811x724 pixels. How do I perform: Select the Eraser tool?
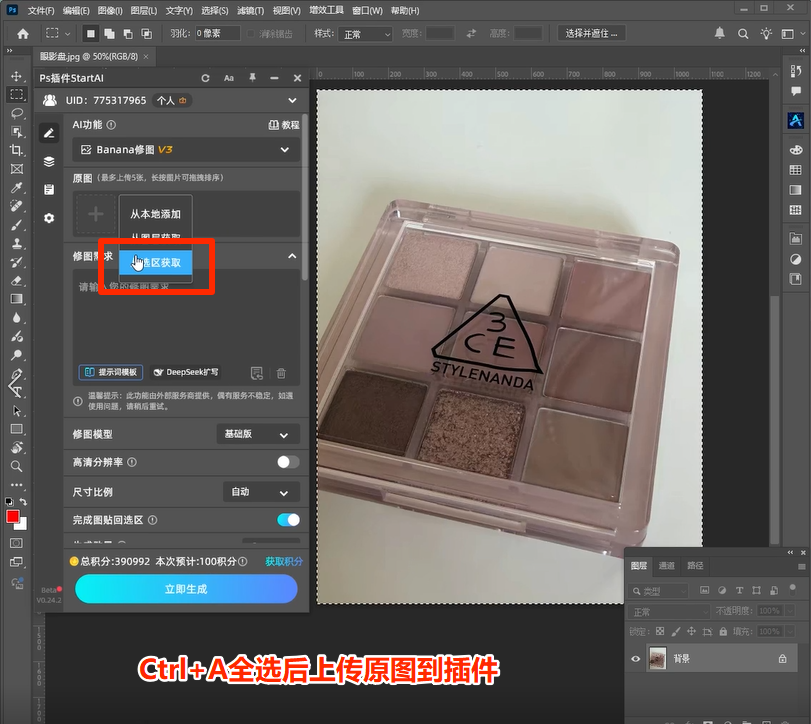click(17, 280)
